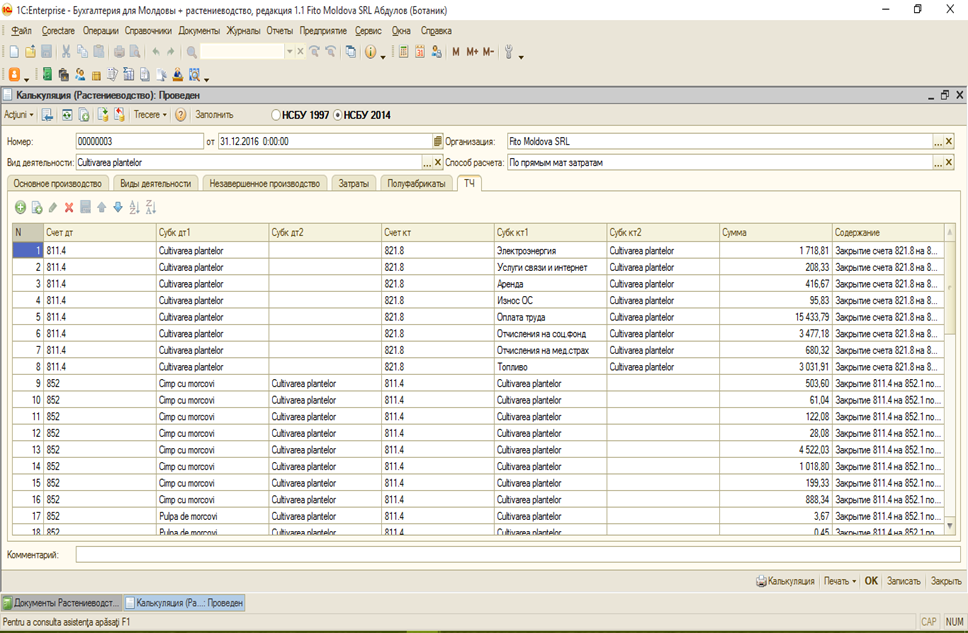
Task: Move row down with blue arrow
Action: (118, 208)
